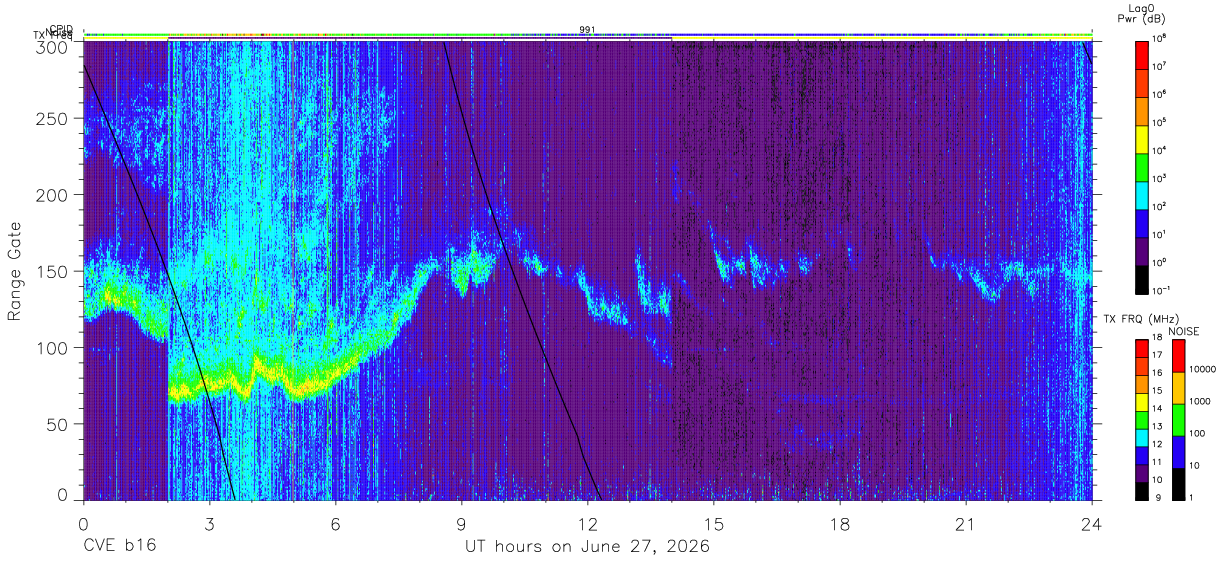Screen dimensions: 1228x567
Task: Click the '3' UT hour tick label
Action: 210,524
